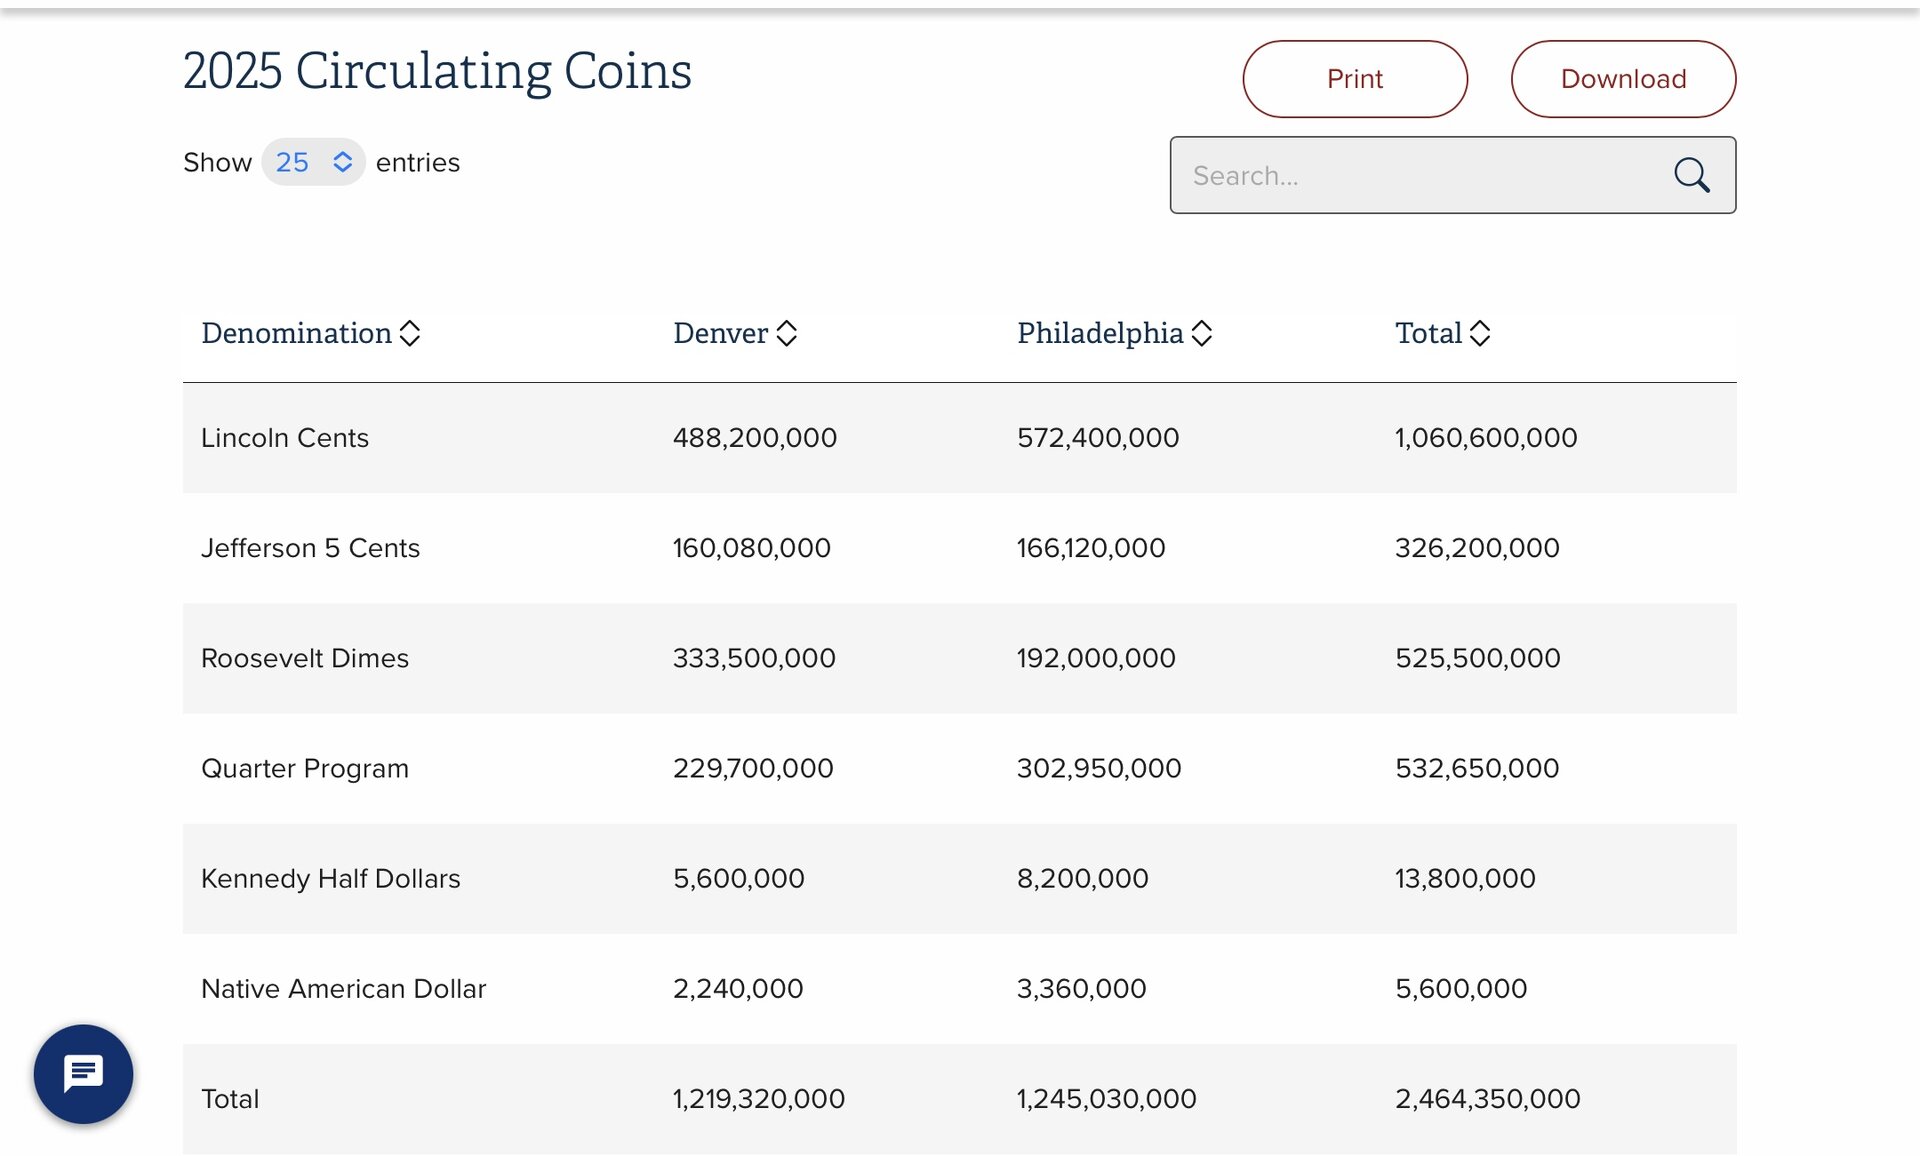Select the Jefferson 5 Cents row
Image resolution: width=1920 pixels, height=1156 pixels.
click(x=310, y=548)
